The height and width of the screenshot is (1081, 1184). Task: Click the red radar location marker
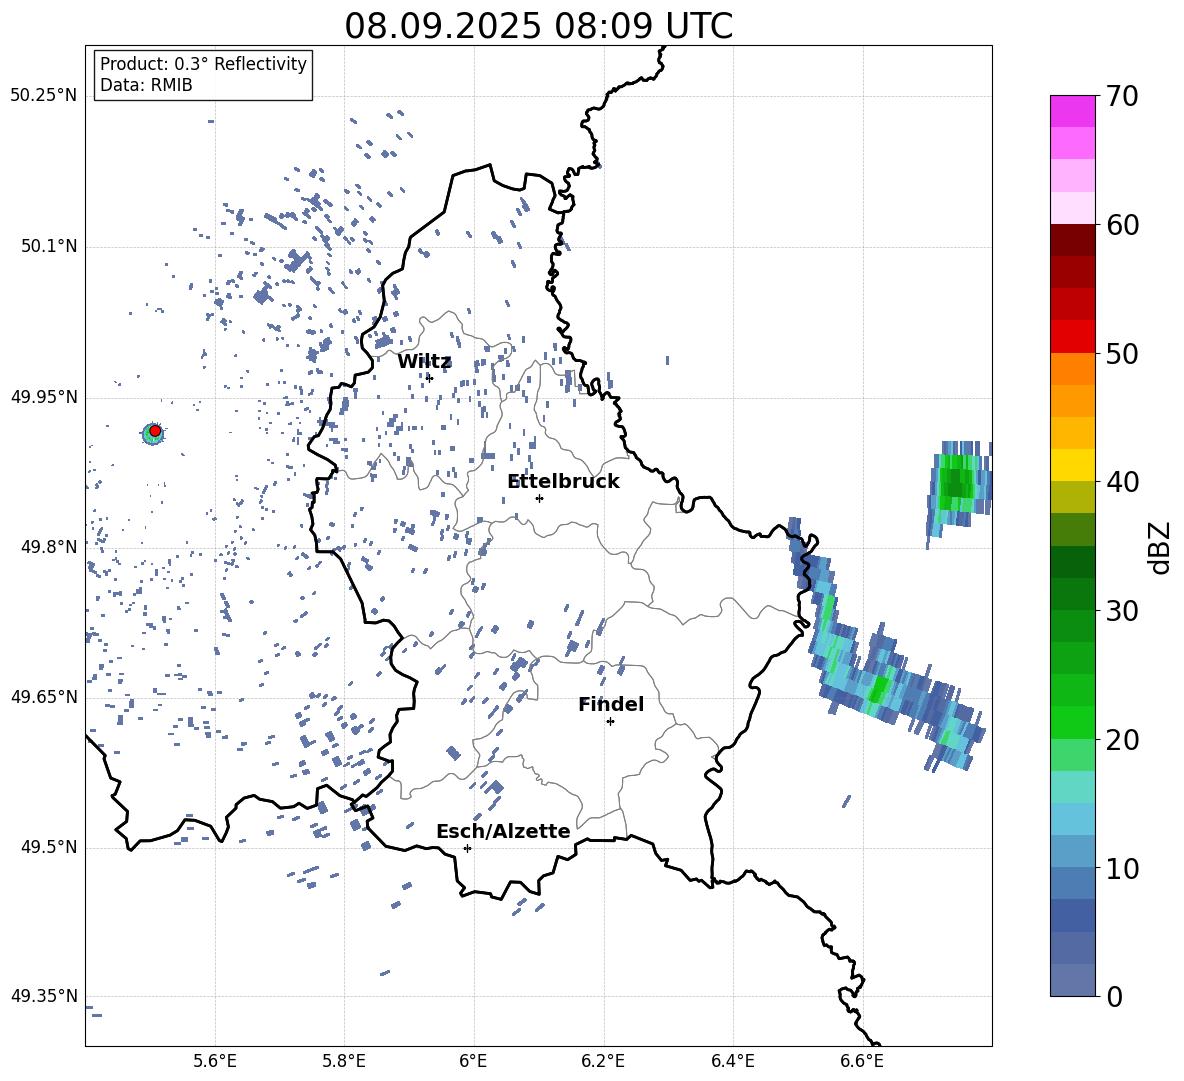[155, 431]
